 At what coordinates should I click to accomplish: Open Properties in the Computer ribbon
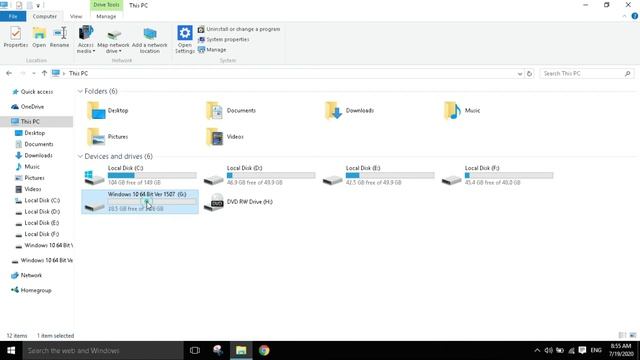pos(16,37)
